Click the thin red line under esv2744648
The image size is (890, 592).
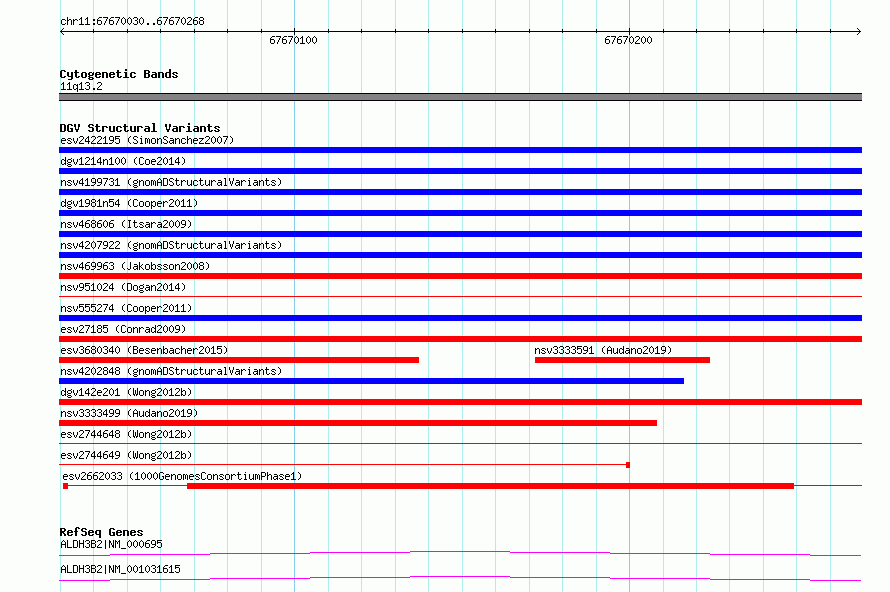pyautogui.click(x=460, y=443)
